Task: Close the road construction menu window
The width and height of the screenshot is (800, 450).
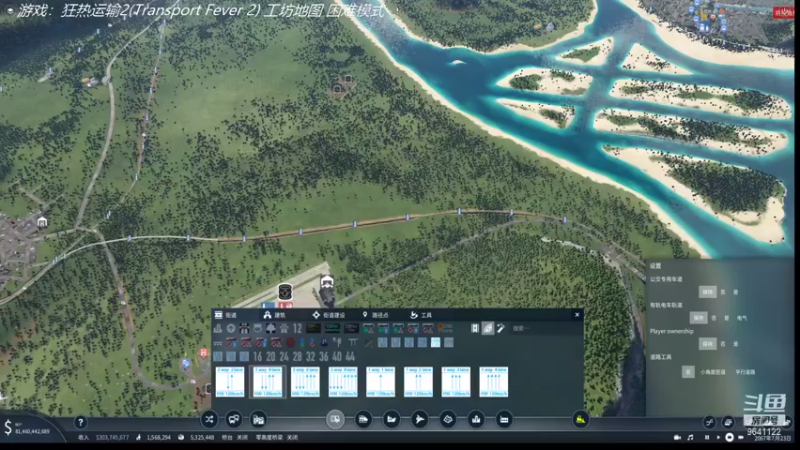Action: (x=577, y=315)
